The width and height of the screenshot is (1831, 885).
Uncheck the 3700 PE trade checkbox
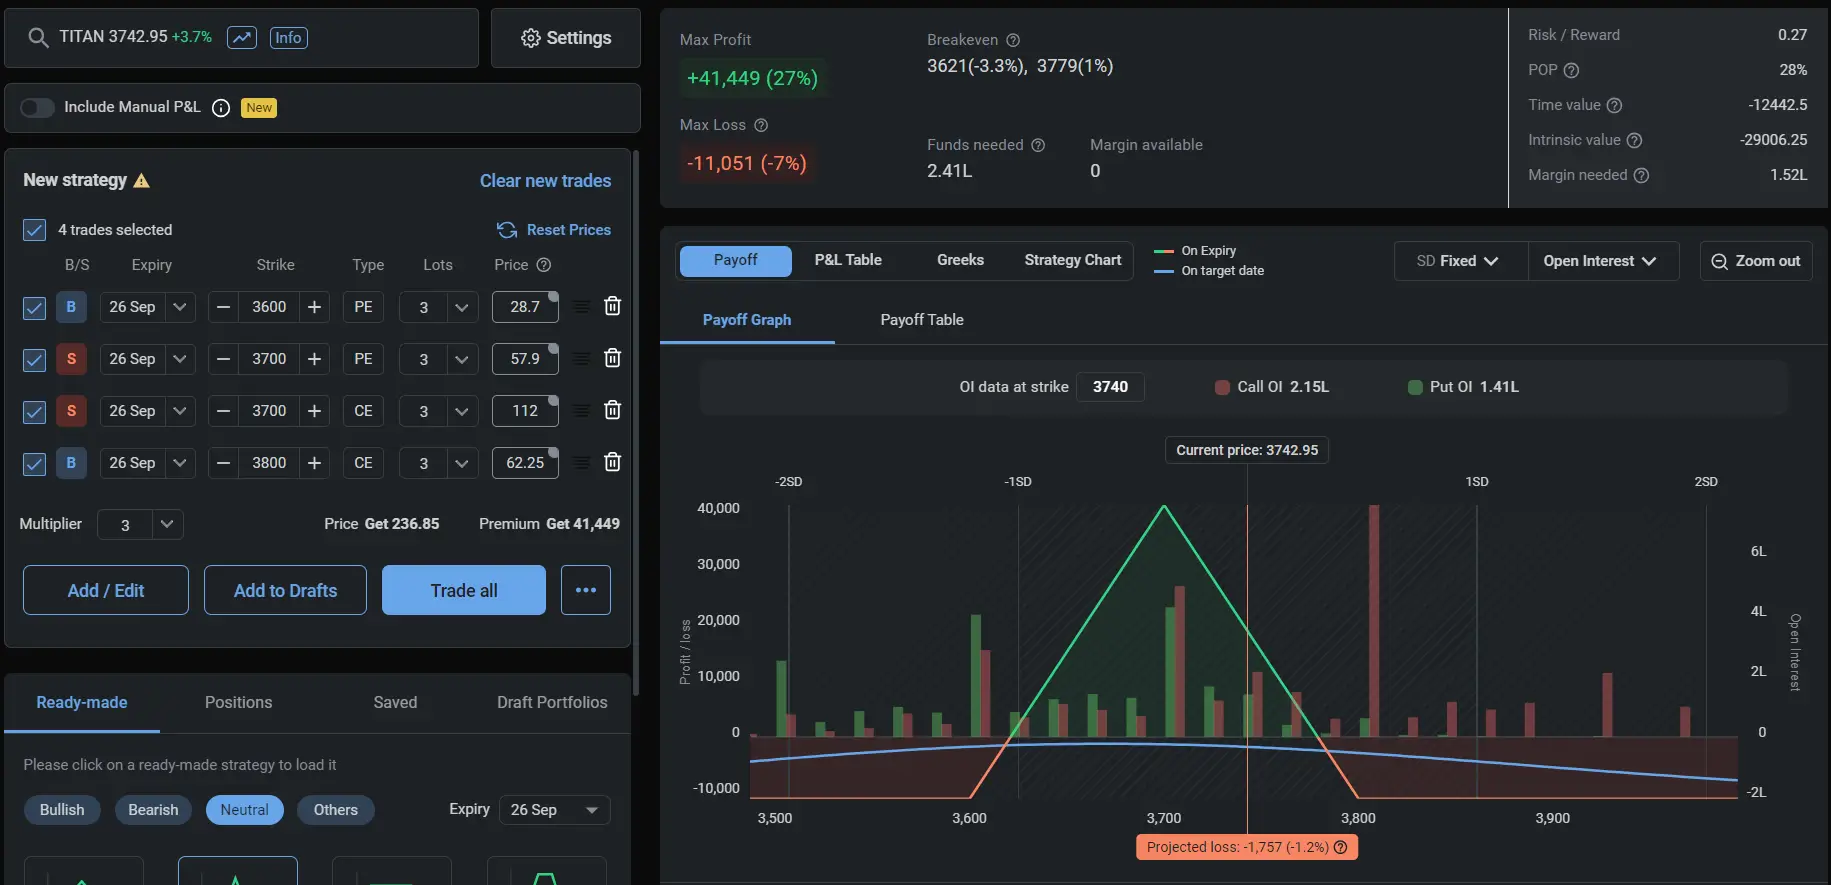(x=34, y=359)
